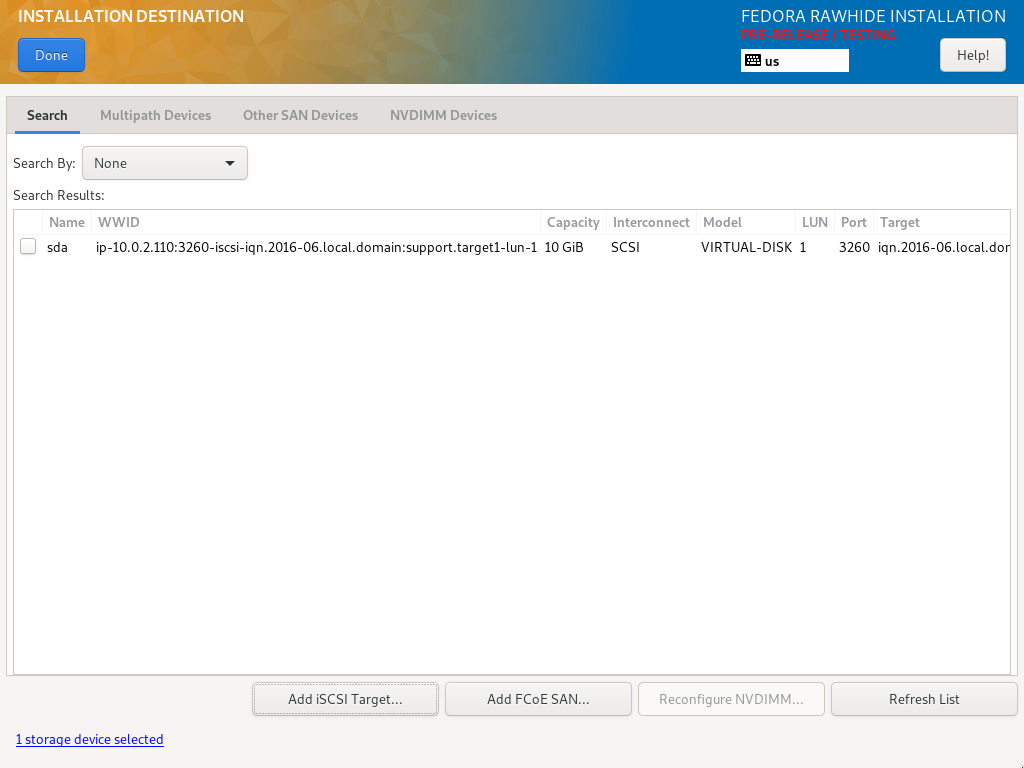Open the NVDIMM Devices tab

[x=443, y=116]
